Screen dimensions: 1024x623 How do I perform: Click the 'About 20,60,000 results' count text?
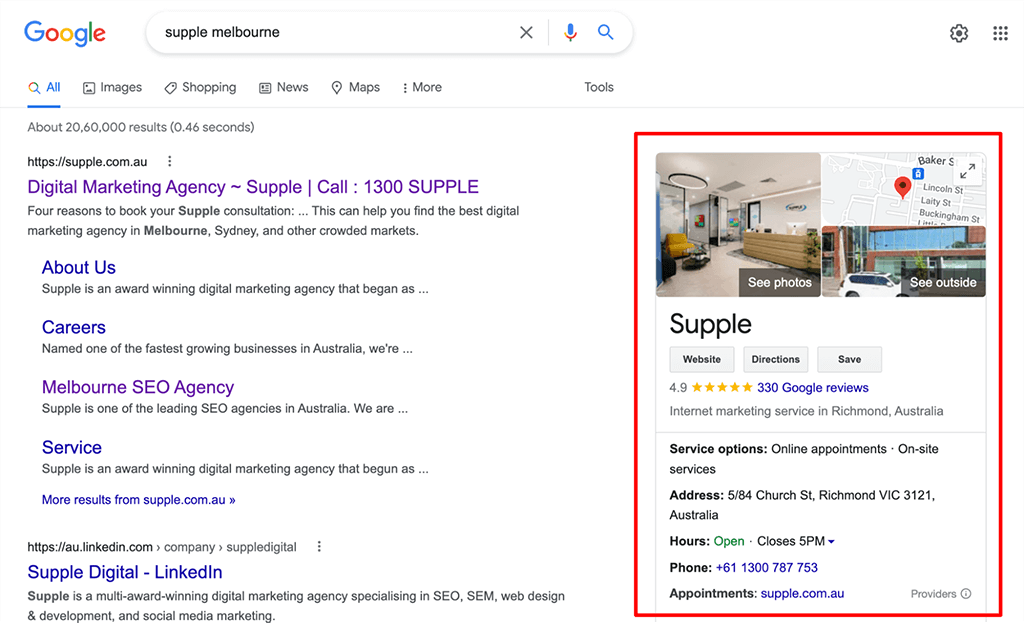(141, 127)
